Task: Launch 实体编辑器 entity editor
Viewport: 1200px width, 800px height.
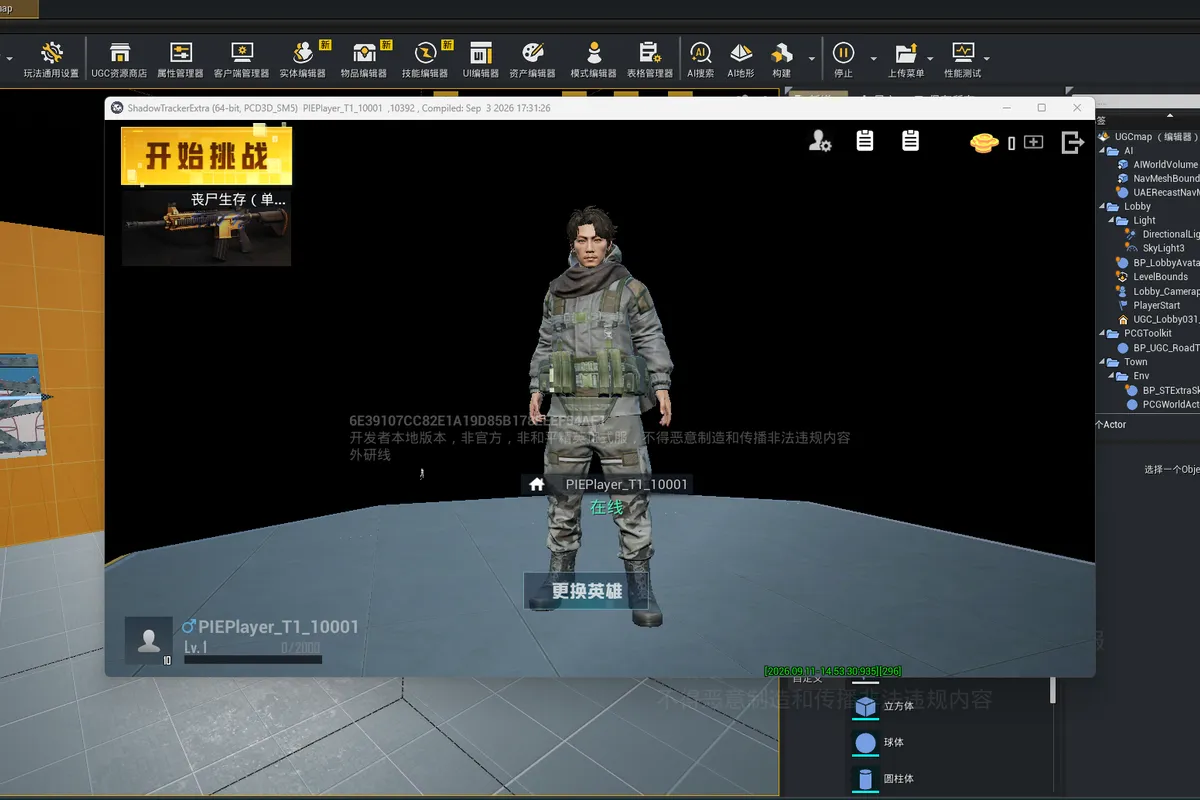Action: 303,60
